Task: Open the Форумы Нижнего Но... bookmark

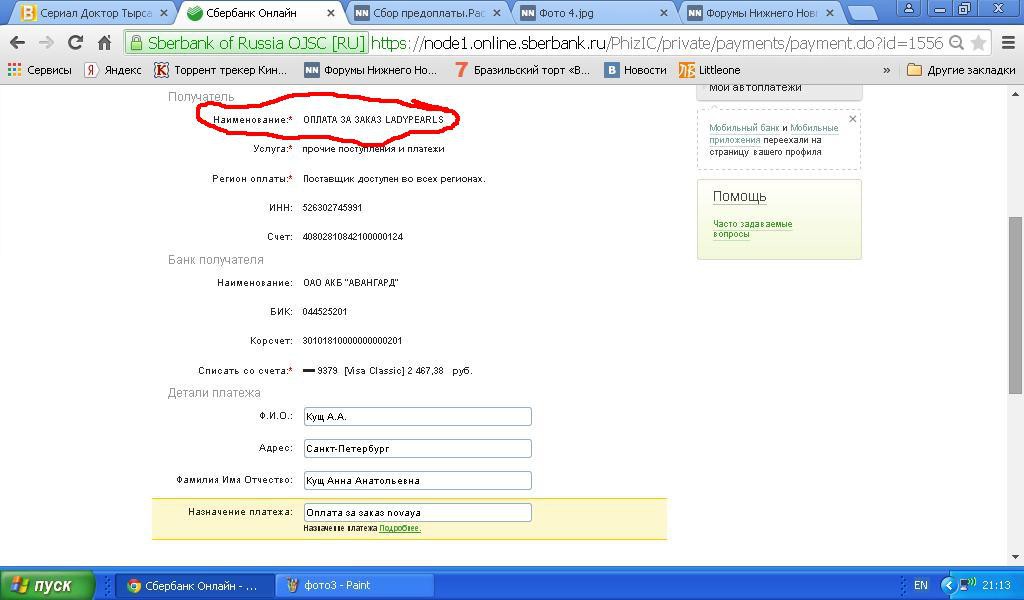Action: click(x=370, y=70)
